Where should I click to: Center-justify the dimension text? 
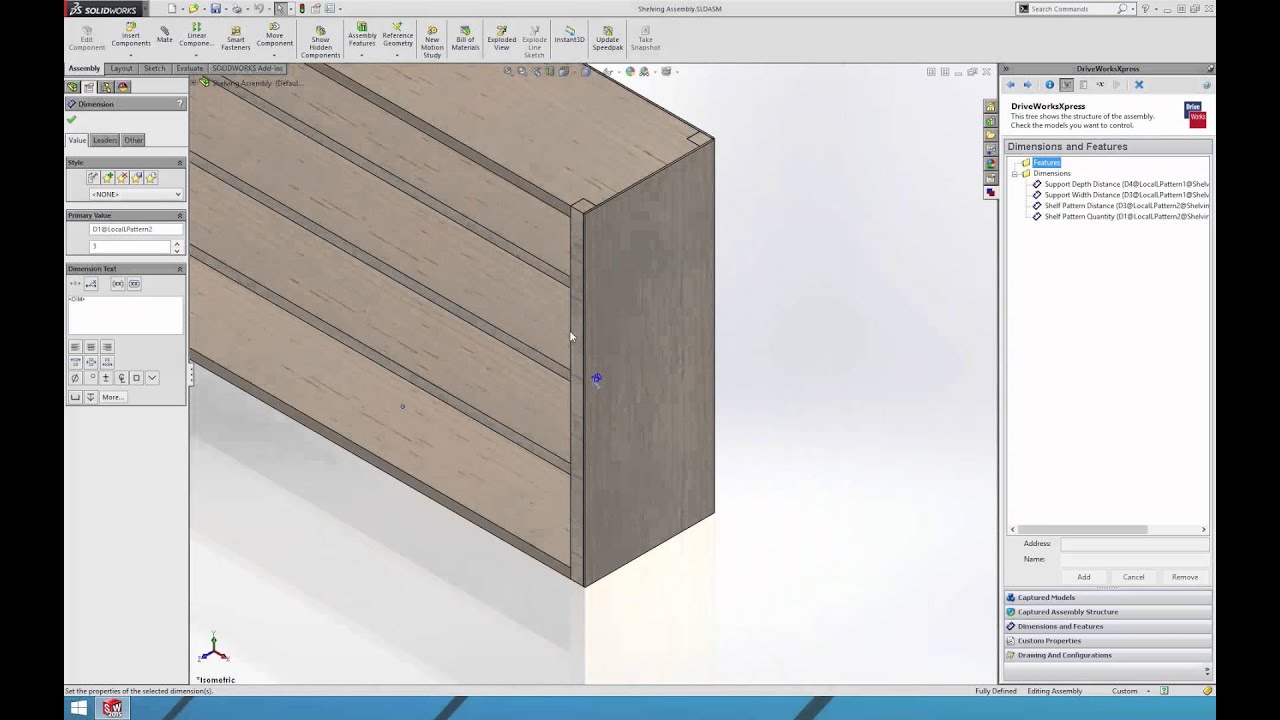pyautogui.click(x=91, y=347)
